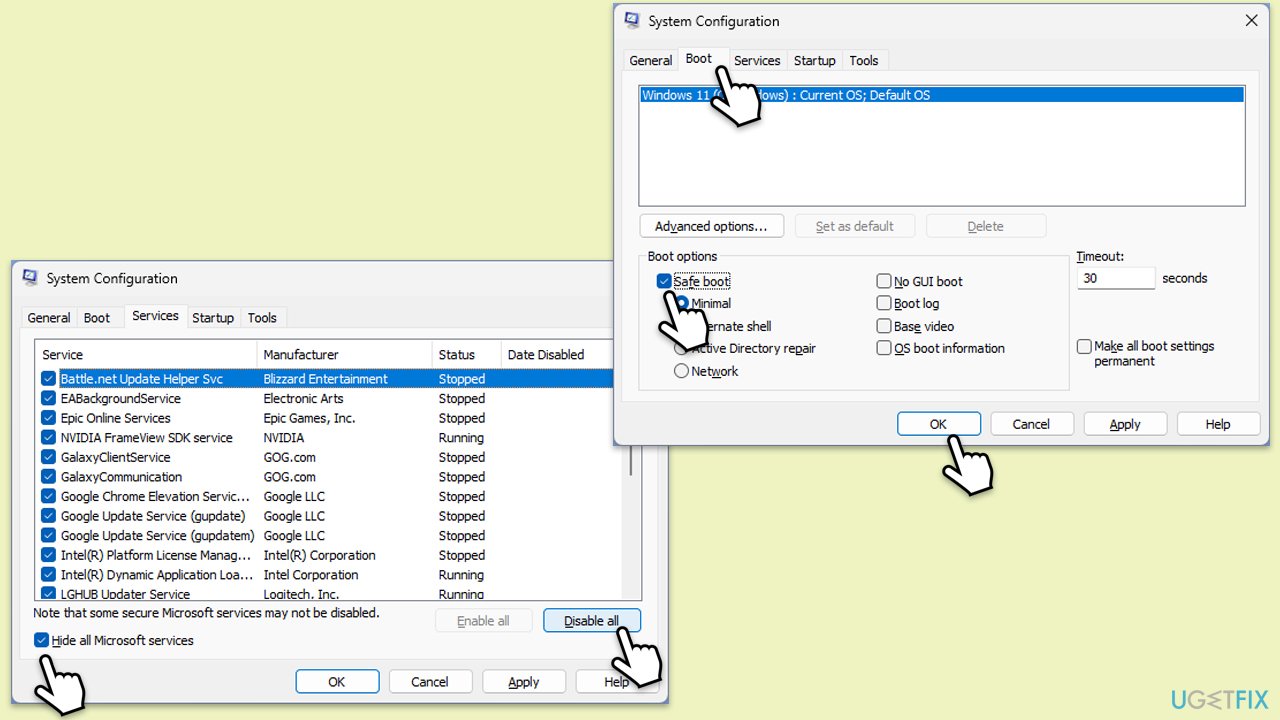Select the Boot tab in Services window

point(97,317)
